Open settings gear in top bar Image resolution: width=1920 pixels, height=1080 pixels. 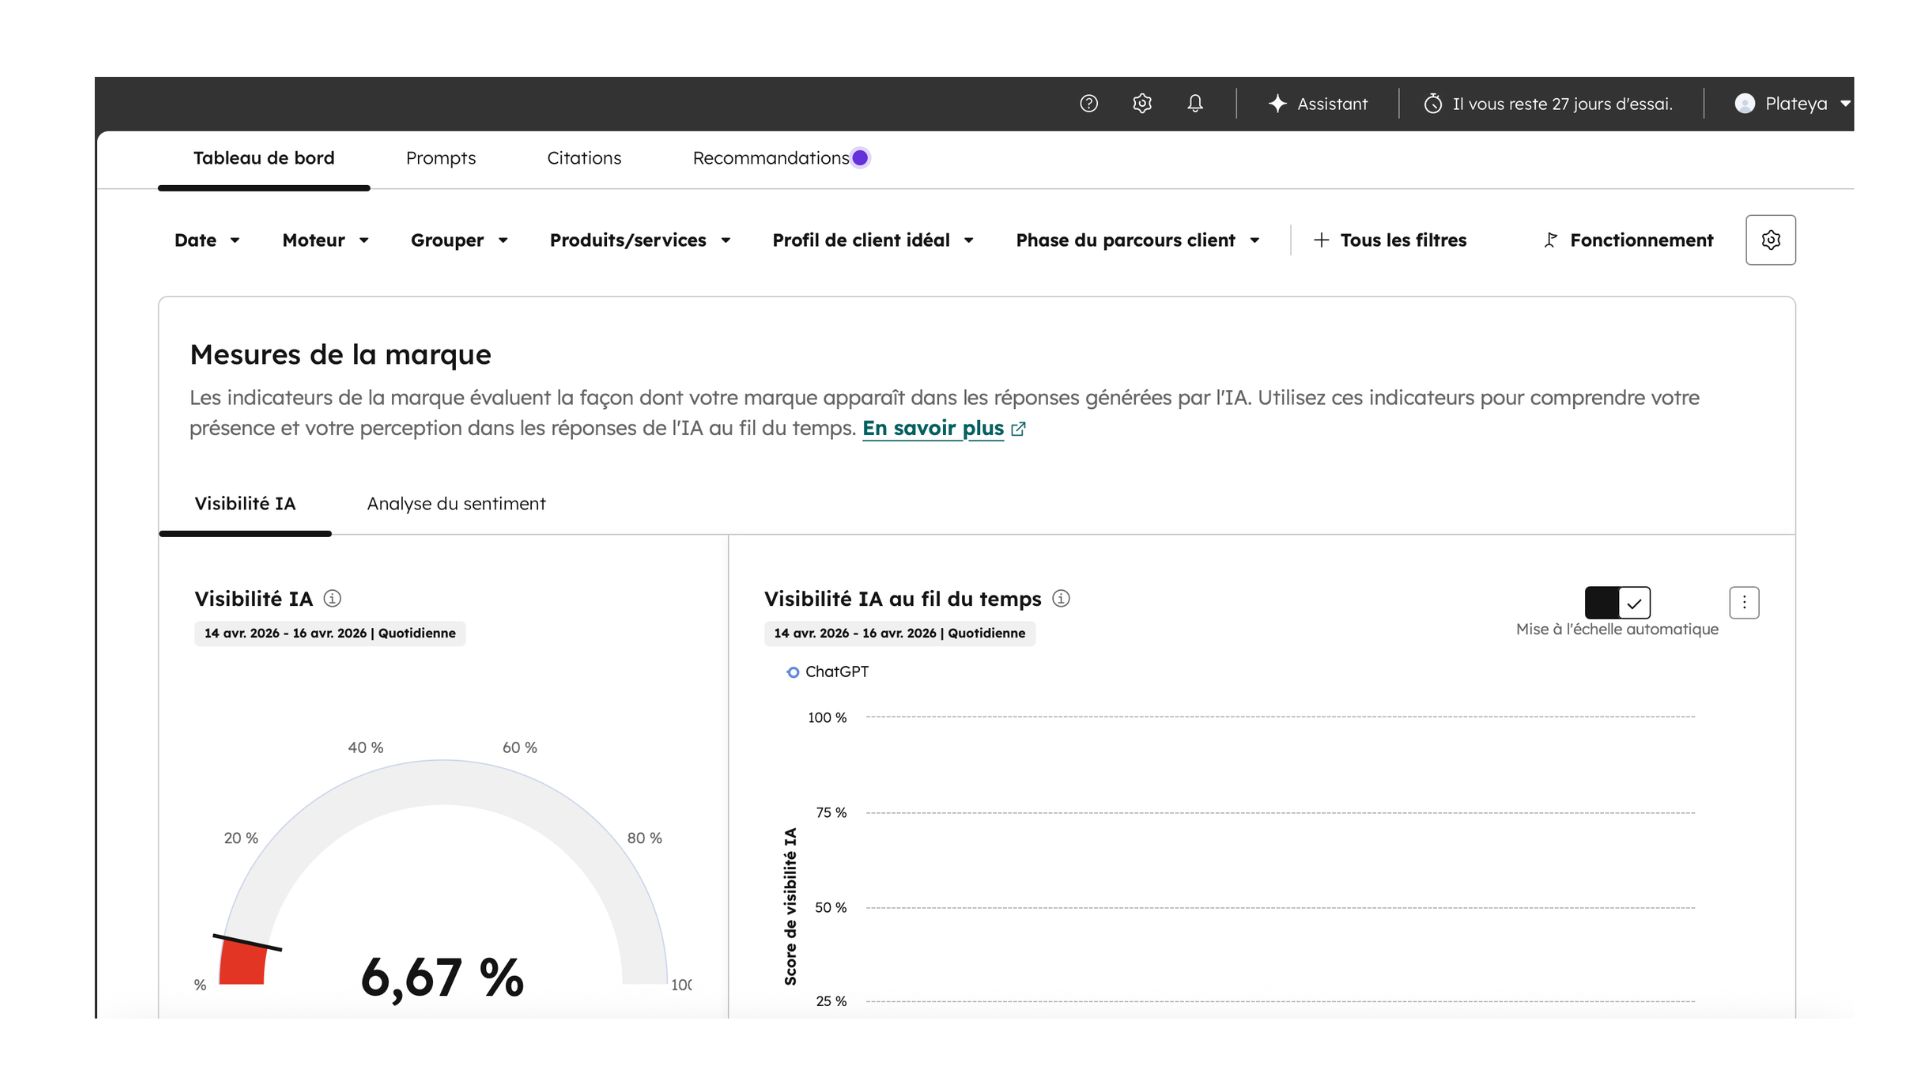click(1142, 103)
